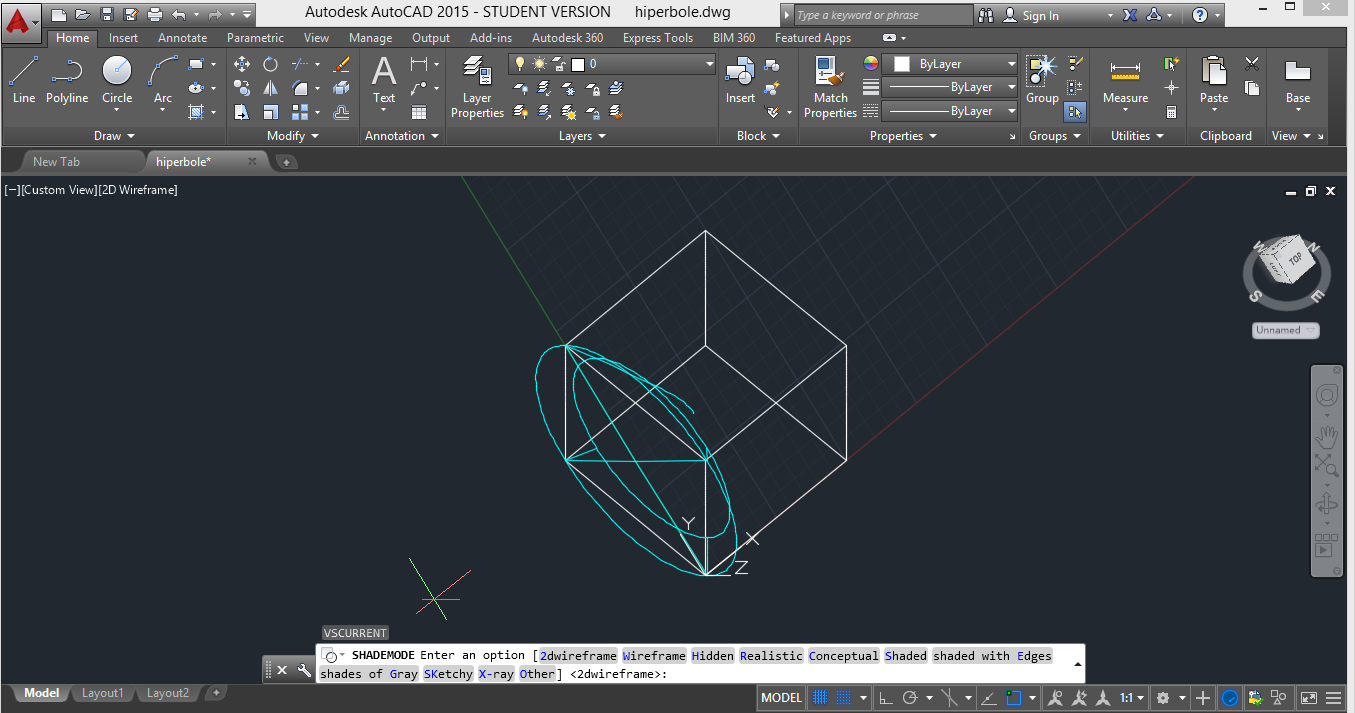Click the Cut scissors icon in Clipboard

tap(1252, 64)
